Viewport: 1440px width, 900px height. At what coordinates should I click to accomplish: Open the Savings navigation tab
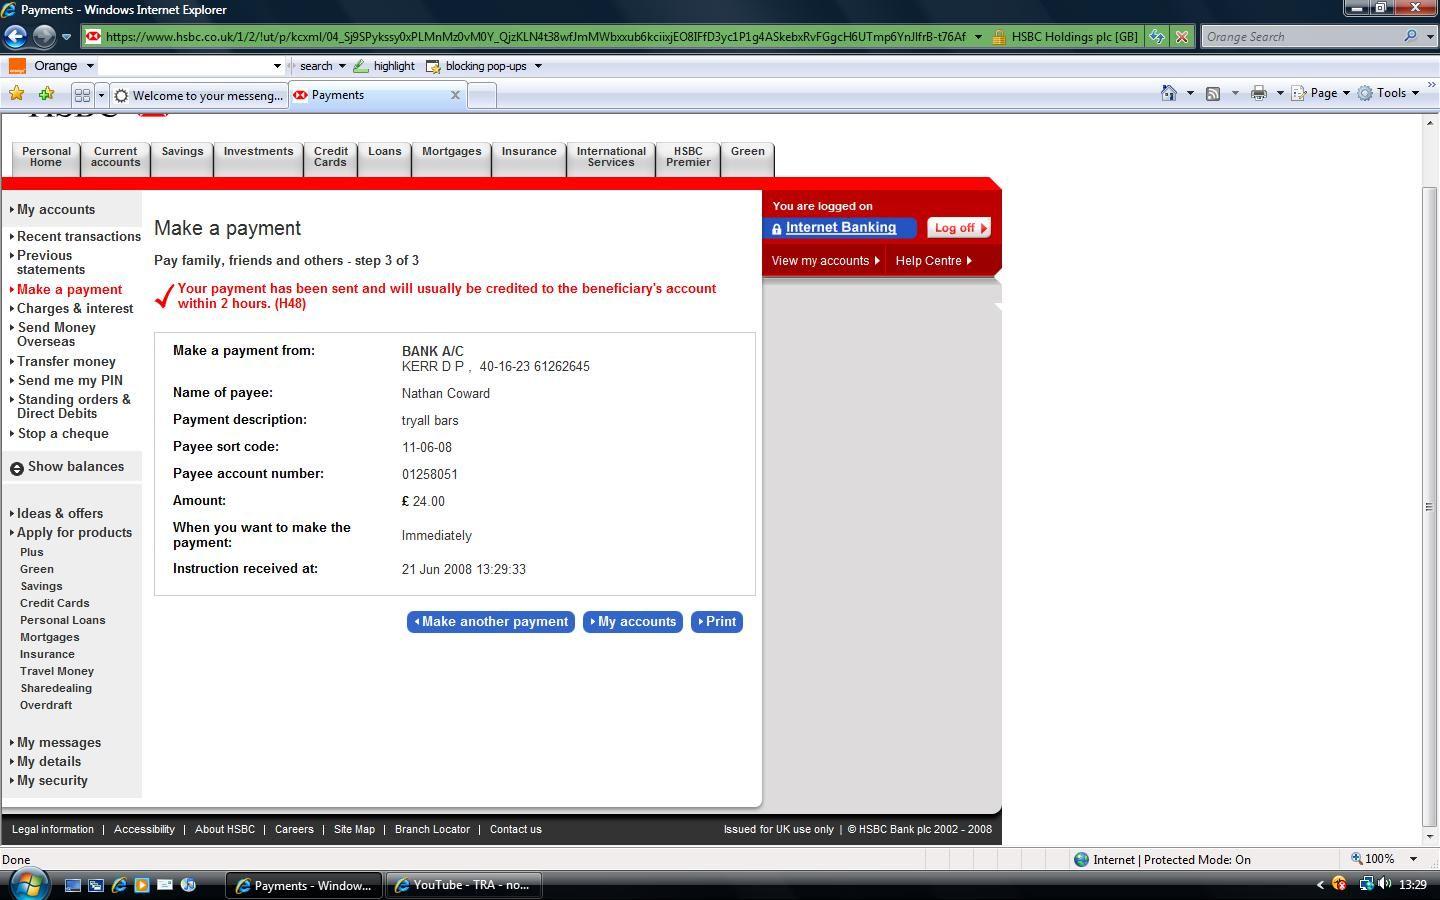click(x=182, y=157)
